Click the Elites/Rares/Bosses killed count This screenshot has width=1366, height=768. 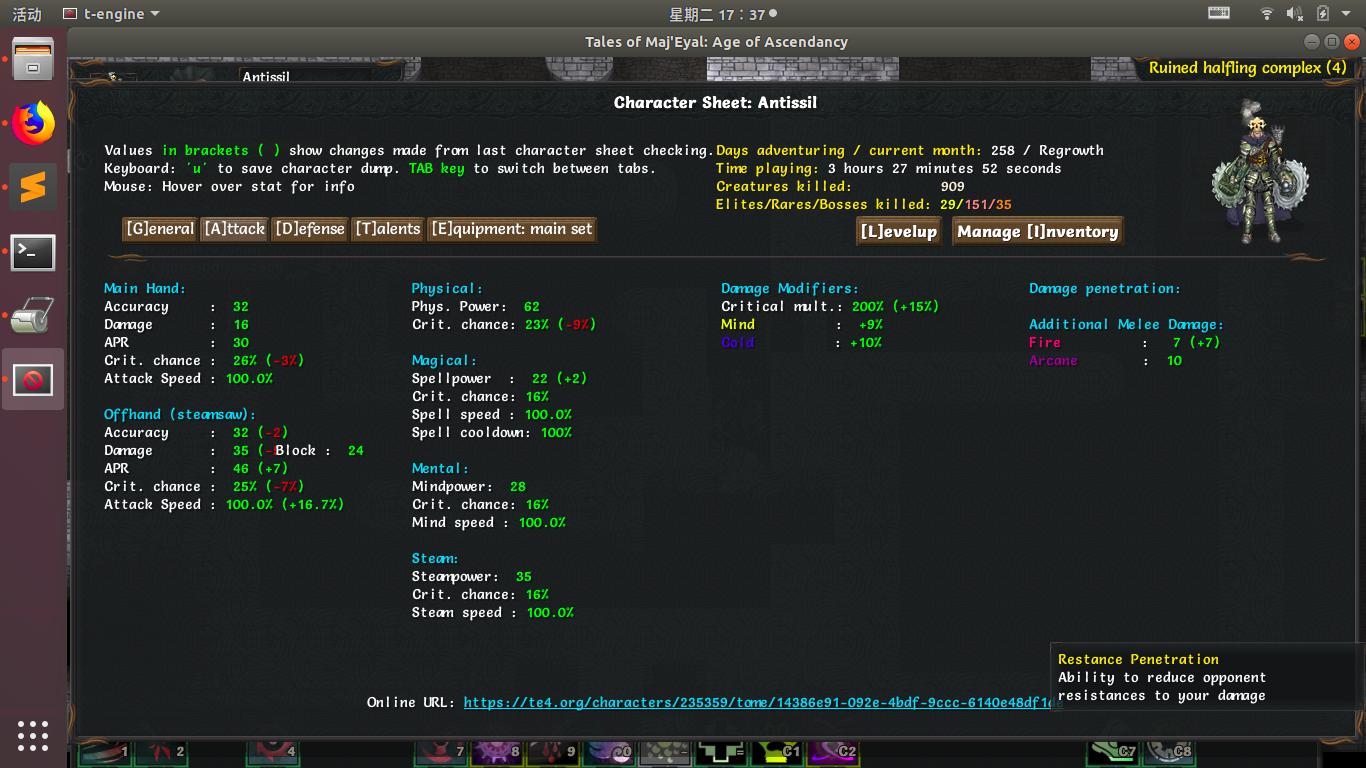pyautogui.click(x=864, y=205)
